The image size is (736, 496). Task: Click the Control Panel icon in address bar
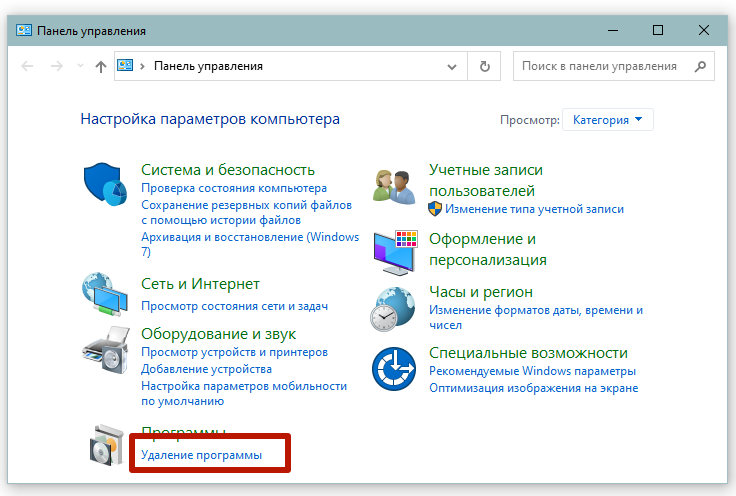pos(125,66)
